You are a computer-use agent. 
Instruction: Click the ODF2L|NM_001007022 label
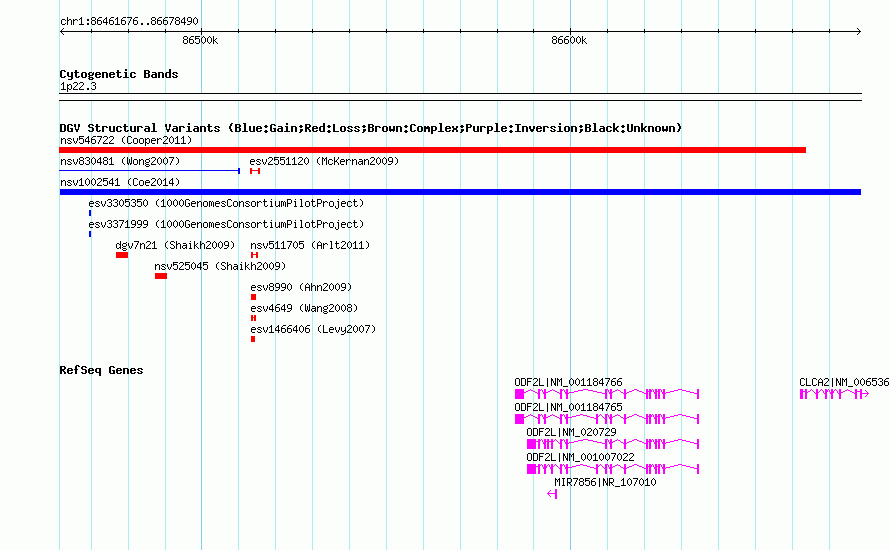tap(580, 457)
